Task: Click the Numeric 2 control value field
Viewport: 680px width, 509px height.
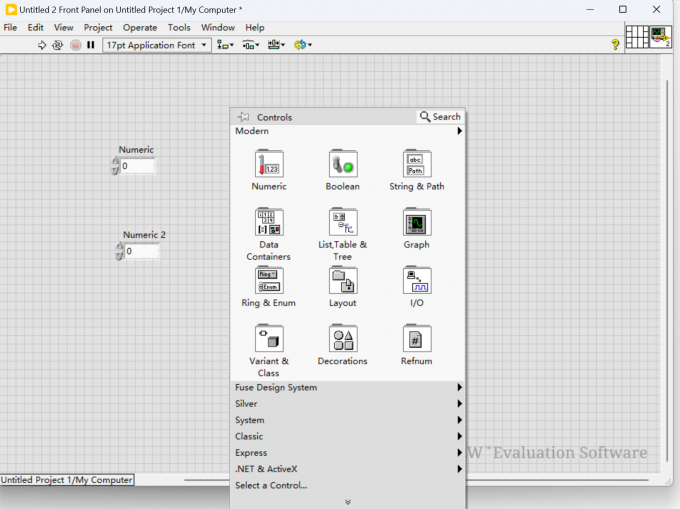Action: tap(141, 251)
